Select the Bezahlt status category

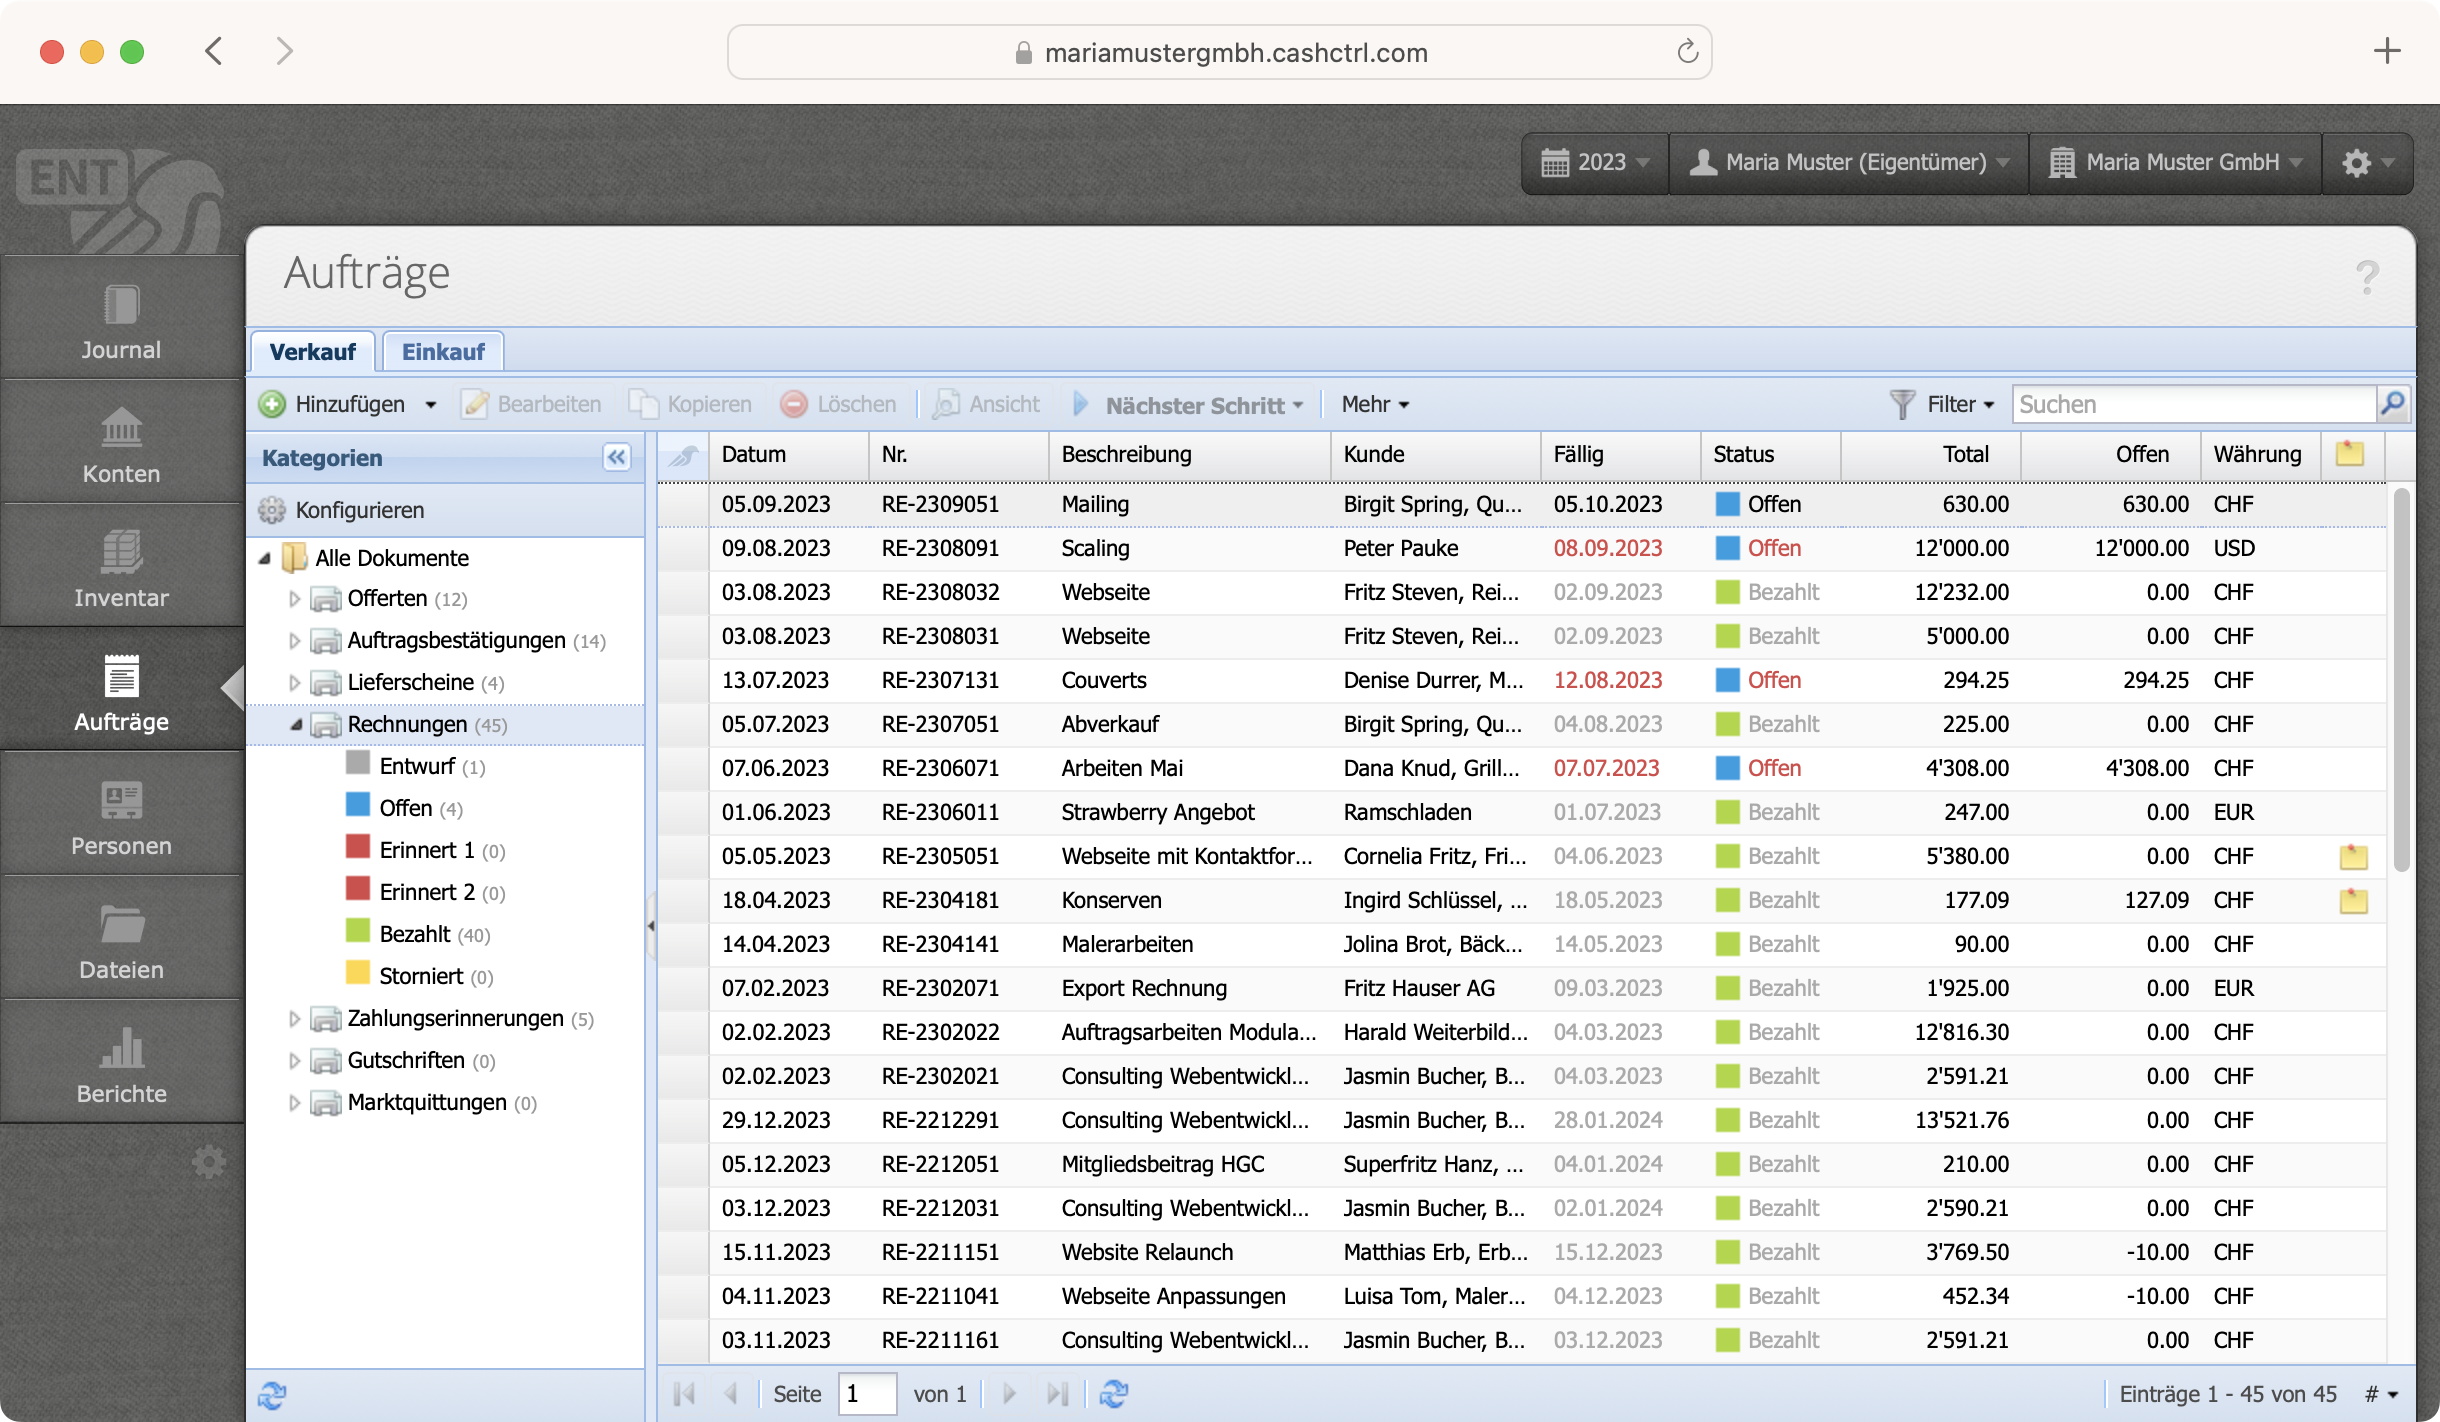pos(415,934)
